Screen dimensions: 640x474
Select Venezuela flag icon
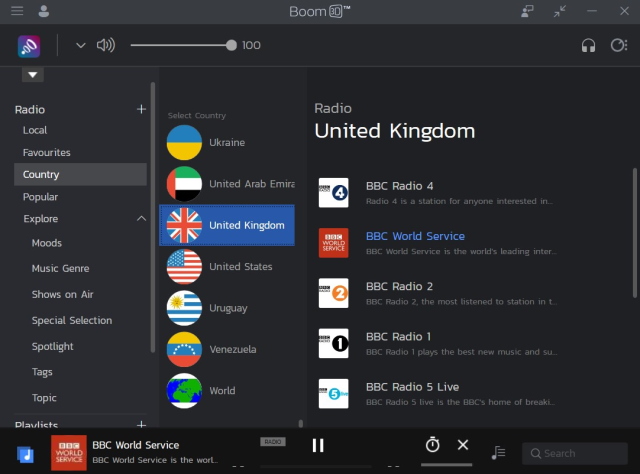[x=184, y=349]
